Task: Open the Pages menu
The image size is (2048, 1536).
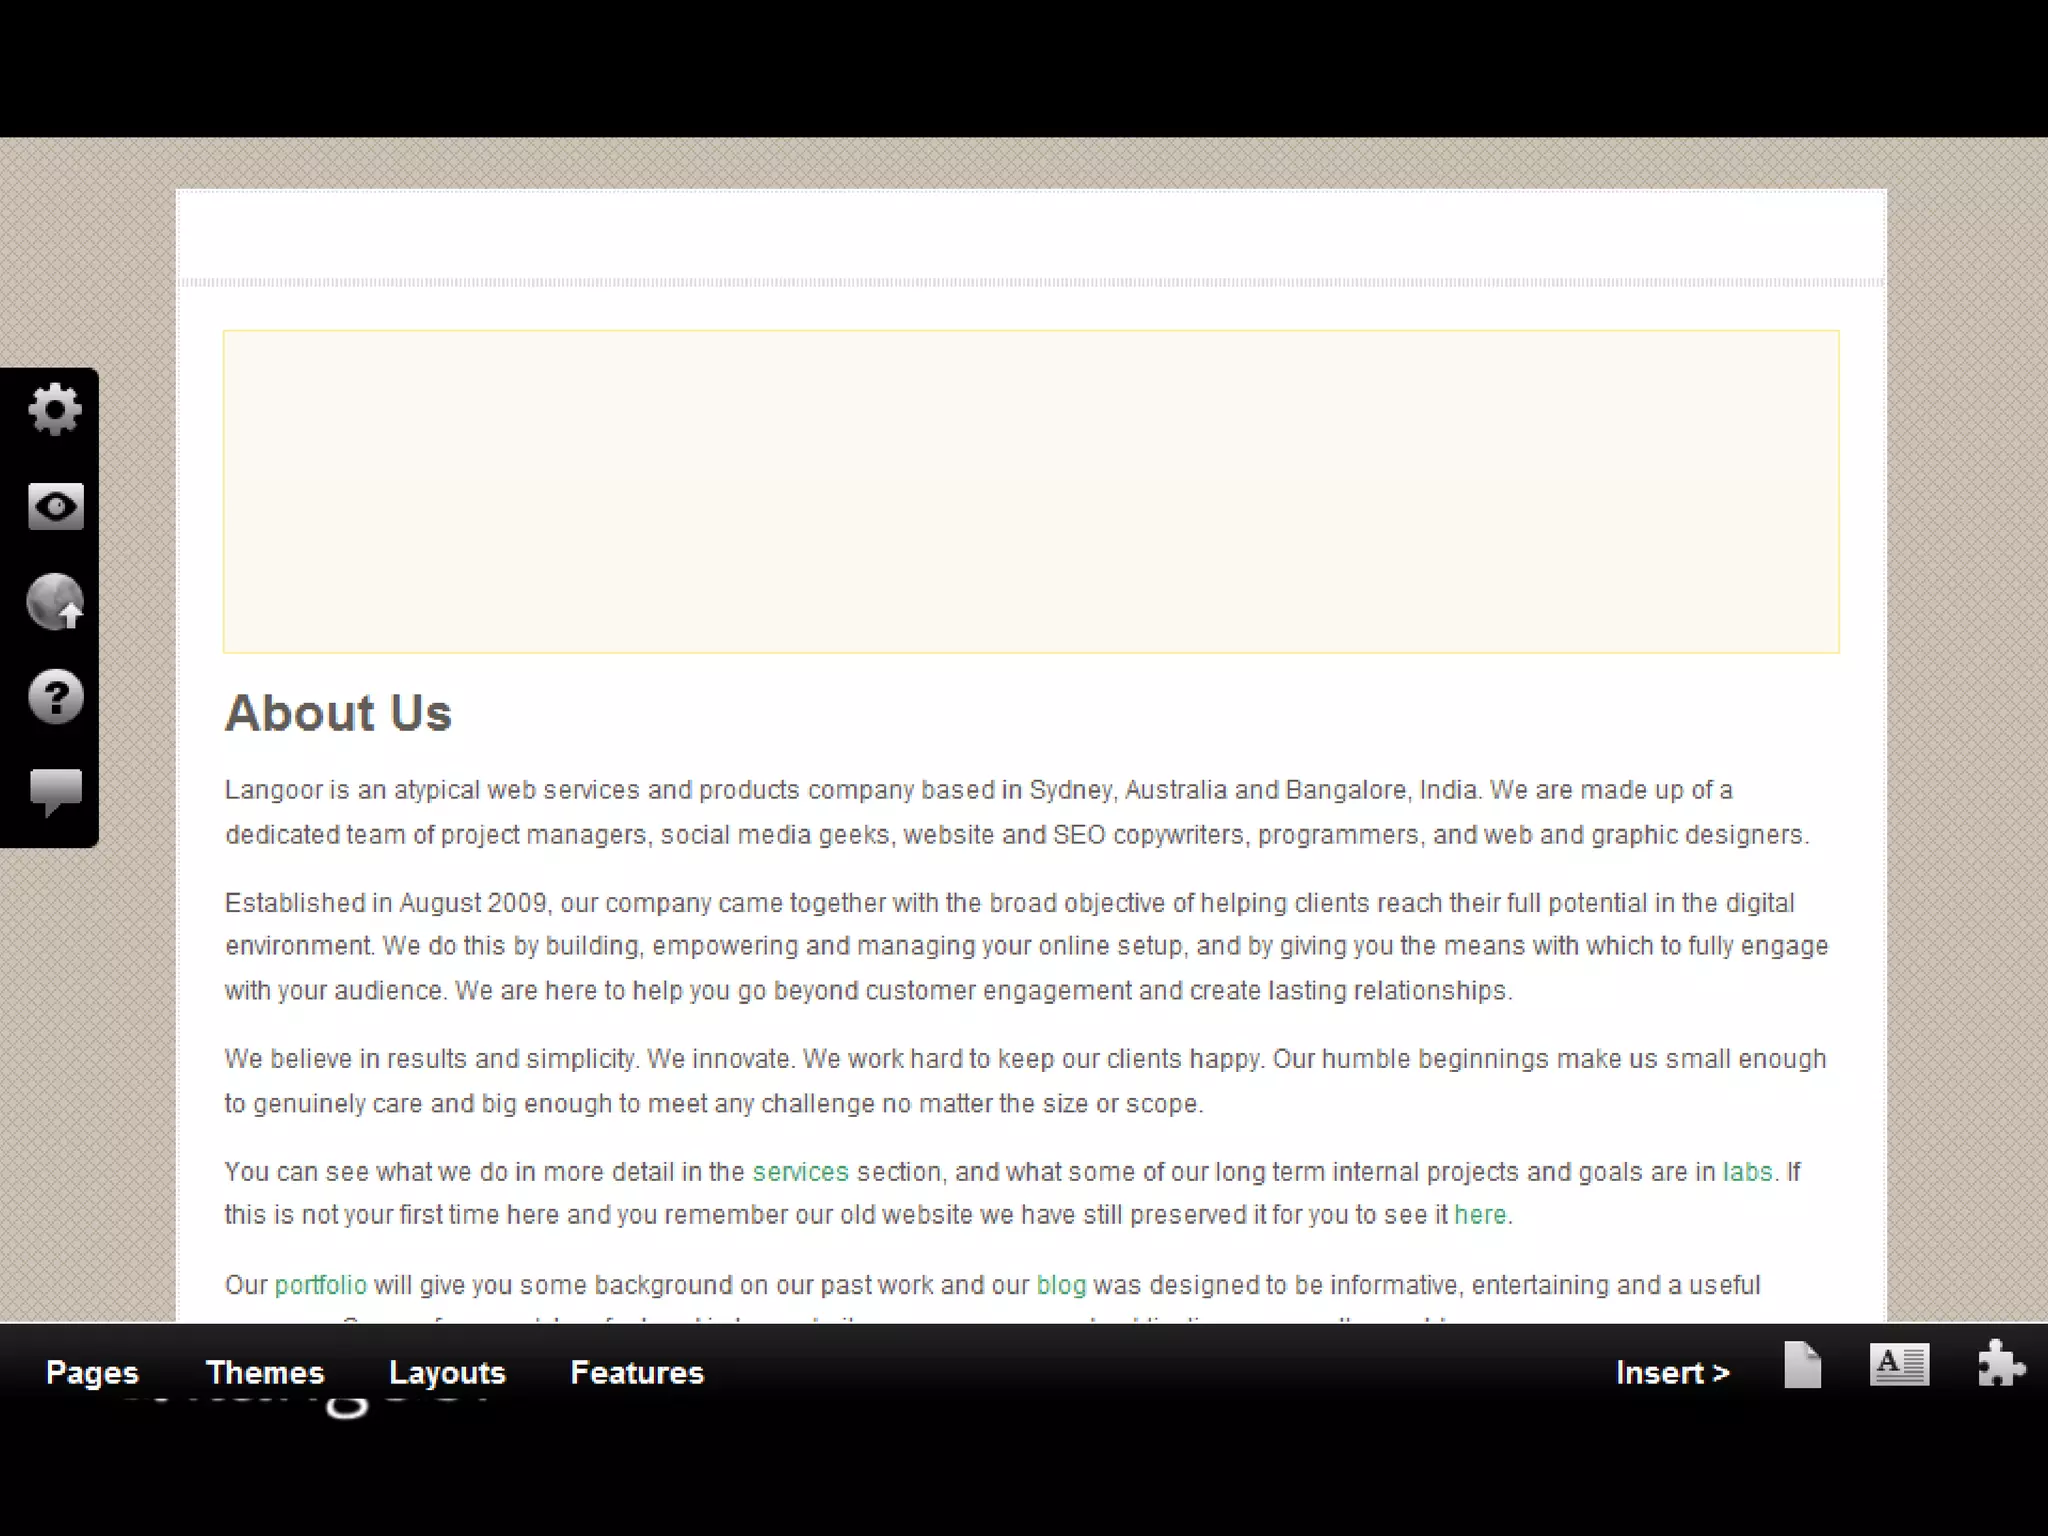Action: pyautogui.click(x=92, y=1372)
